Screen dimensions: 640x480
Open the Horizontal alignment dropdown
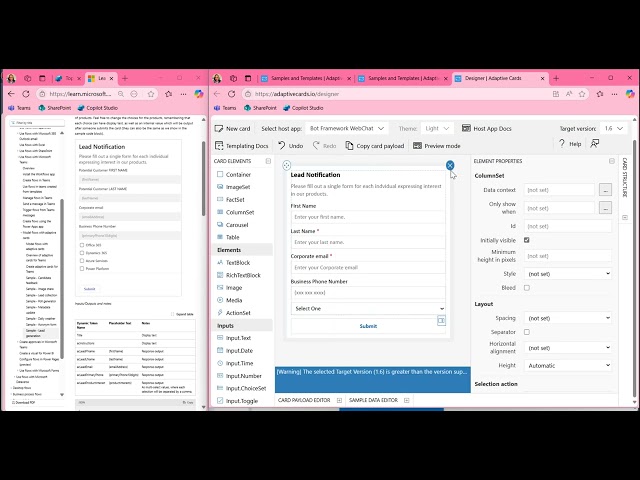click(568, 348)
